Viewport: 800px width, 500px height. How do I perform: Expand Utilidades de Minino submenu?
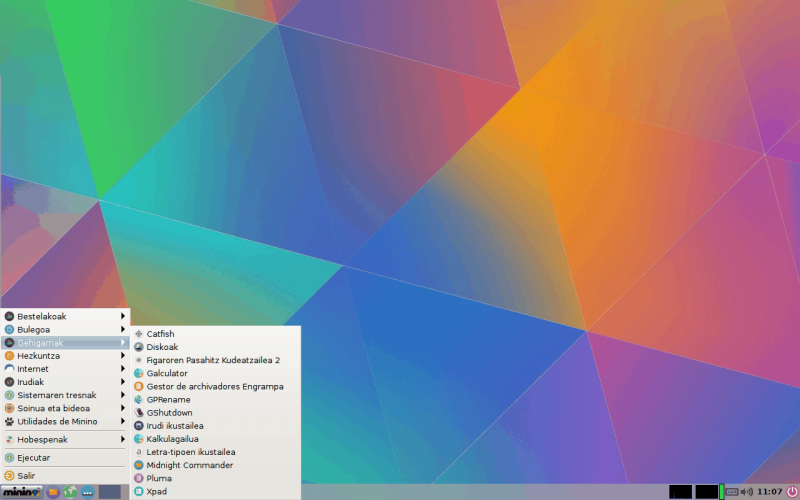65,421
